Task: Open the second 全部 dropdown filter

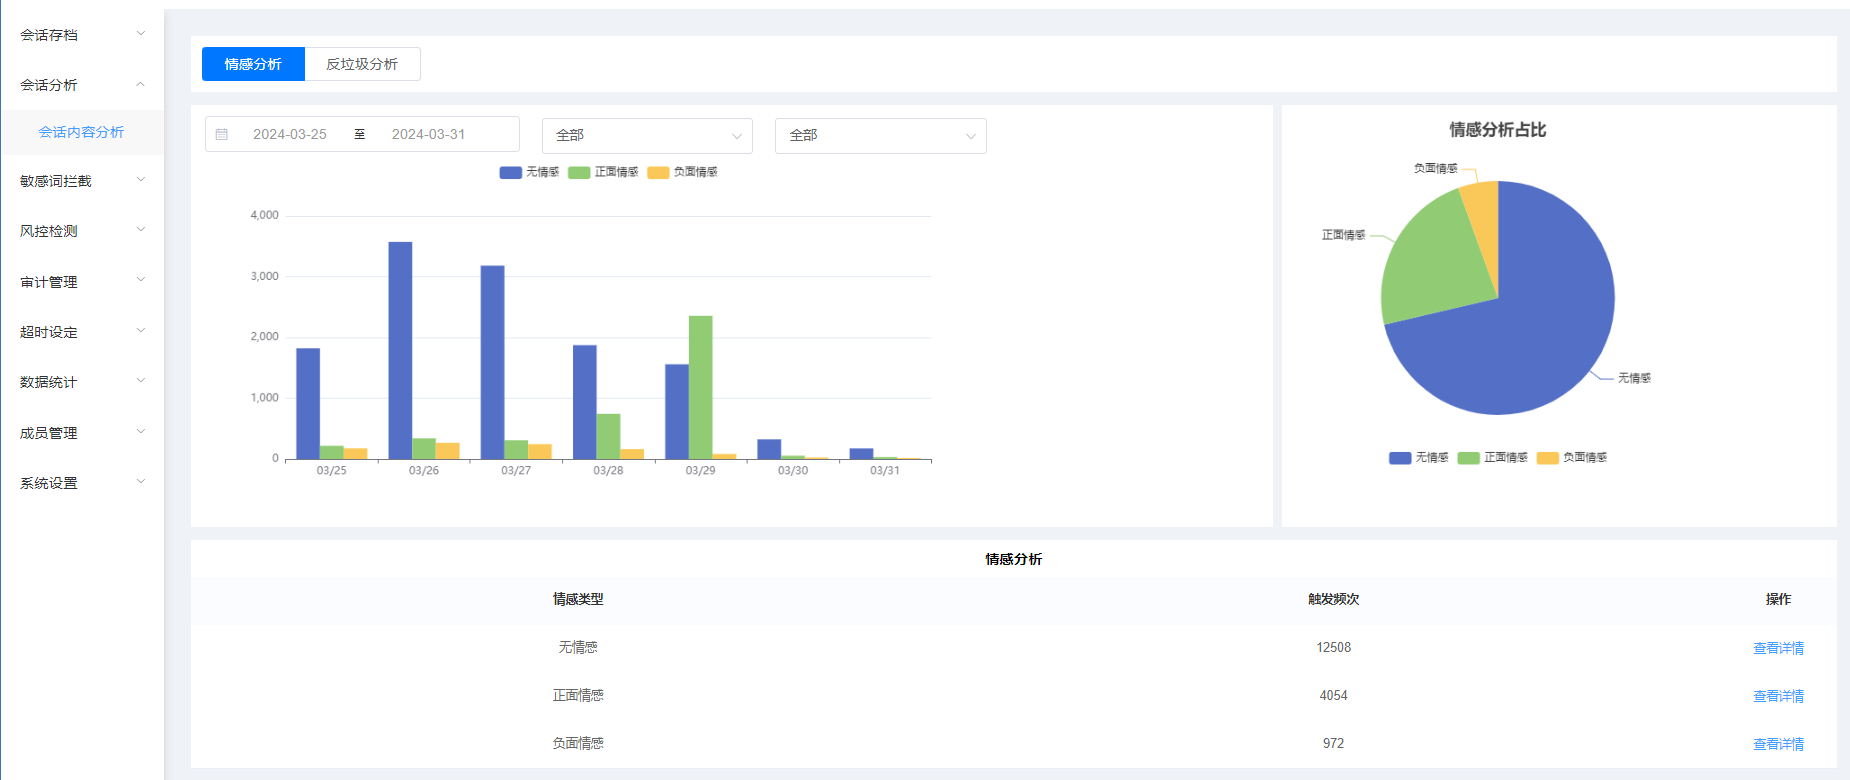Action: [880, 136]
